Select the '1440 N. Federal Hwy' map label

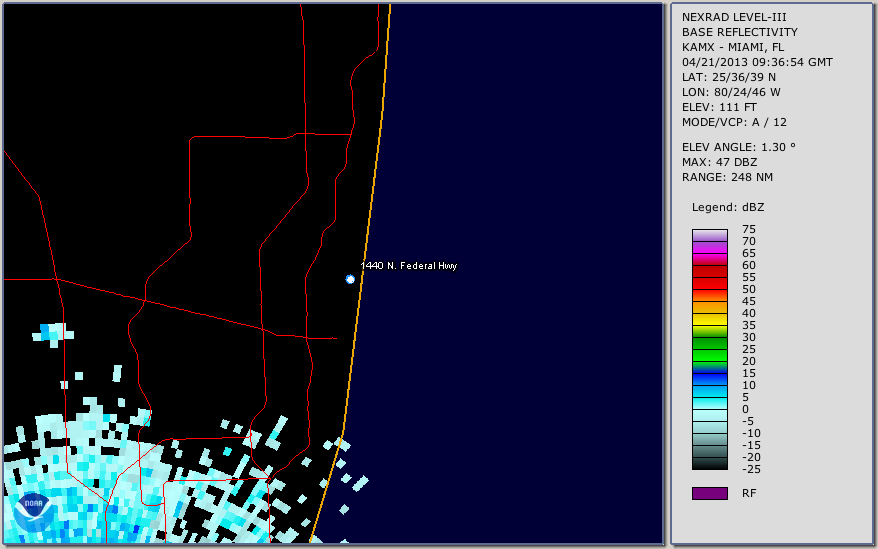pyautogui.click(x=409, y=266)
